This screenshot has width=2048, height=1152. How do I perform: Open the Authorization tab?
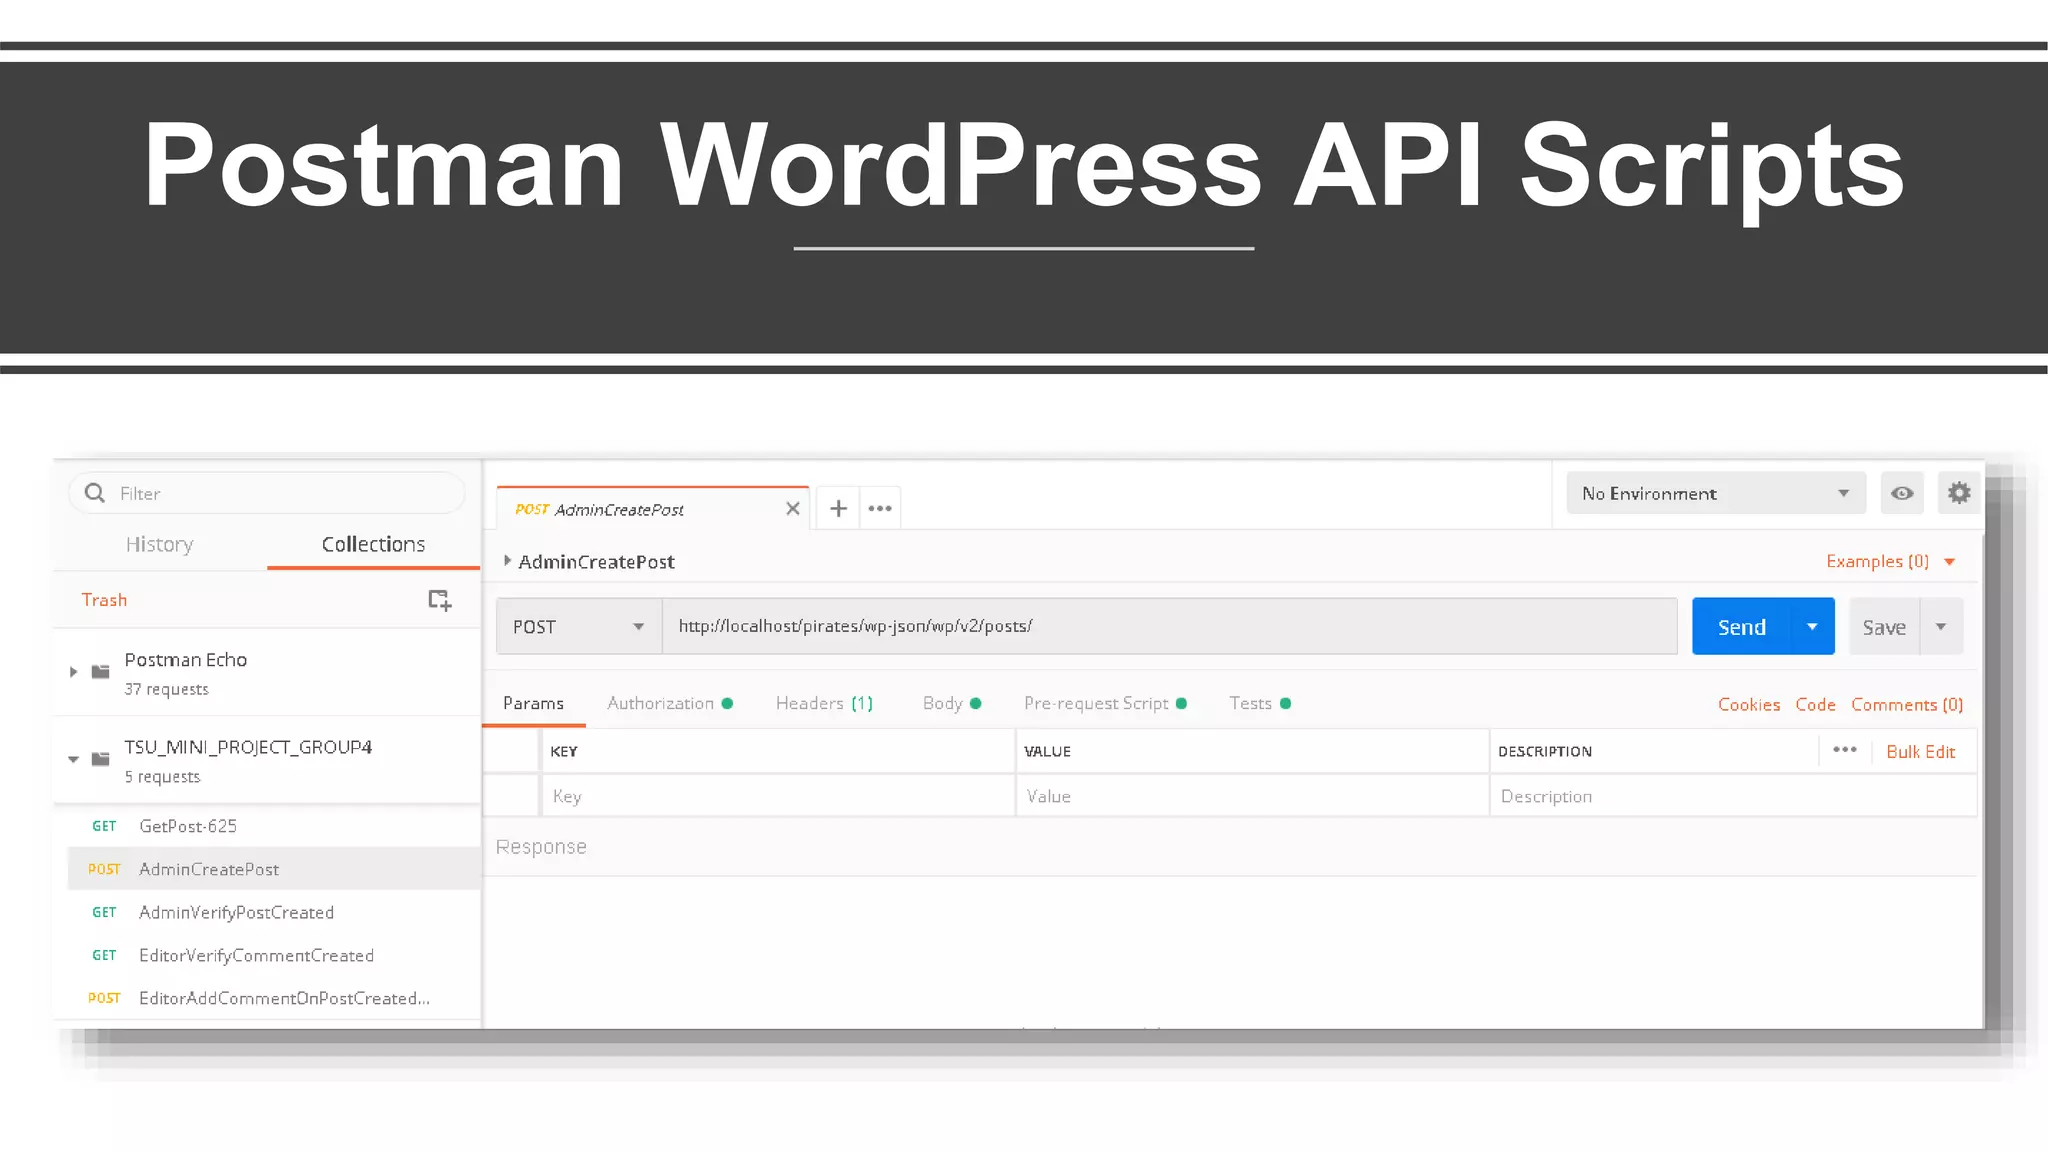[670, 703]
